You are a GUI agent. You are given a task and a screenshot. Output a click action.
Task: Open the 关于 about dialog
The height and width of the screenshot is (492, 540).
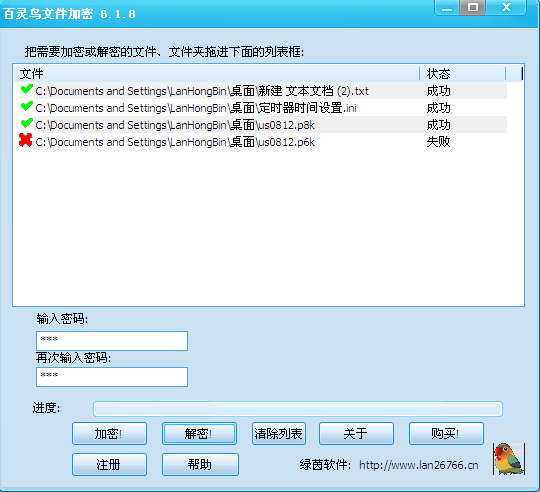[356, 433]
